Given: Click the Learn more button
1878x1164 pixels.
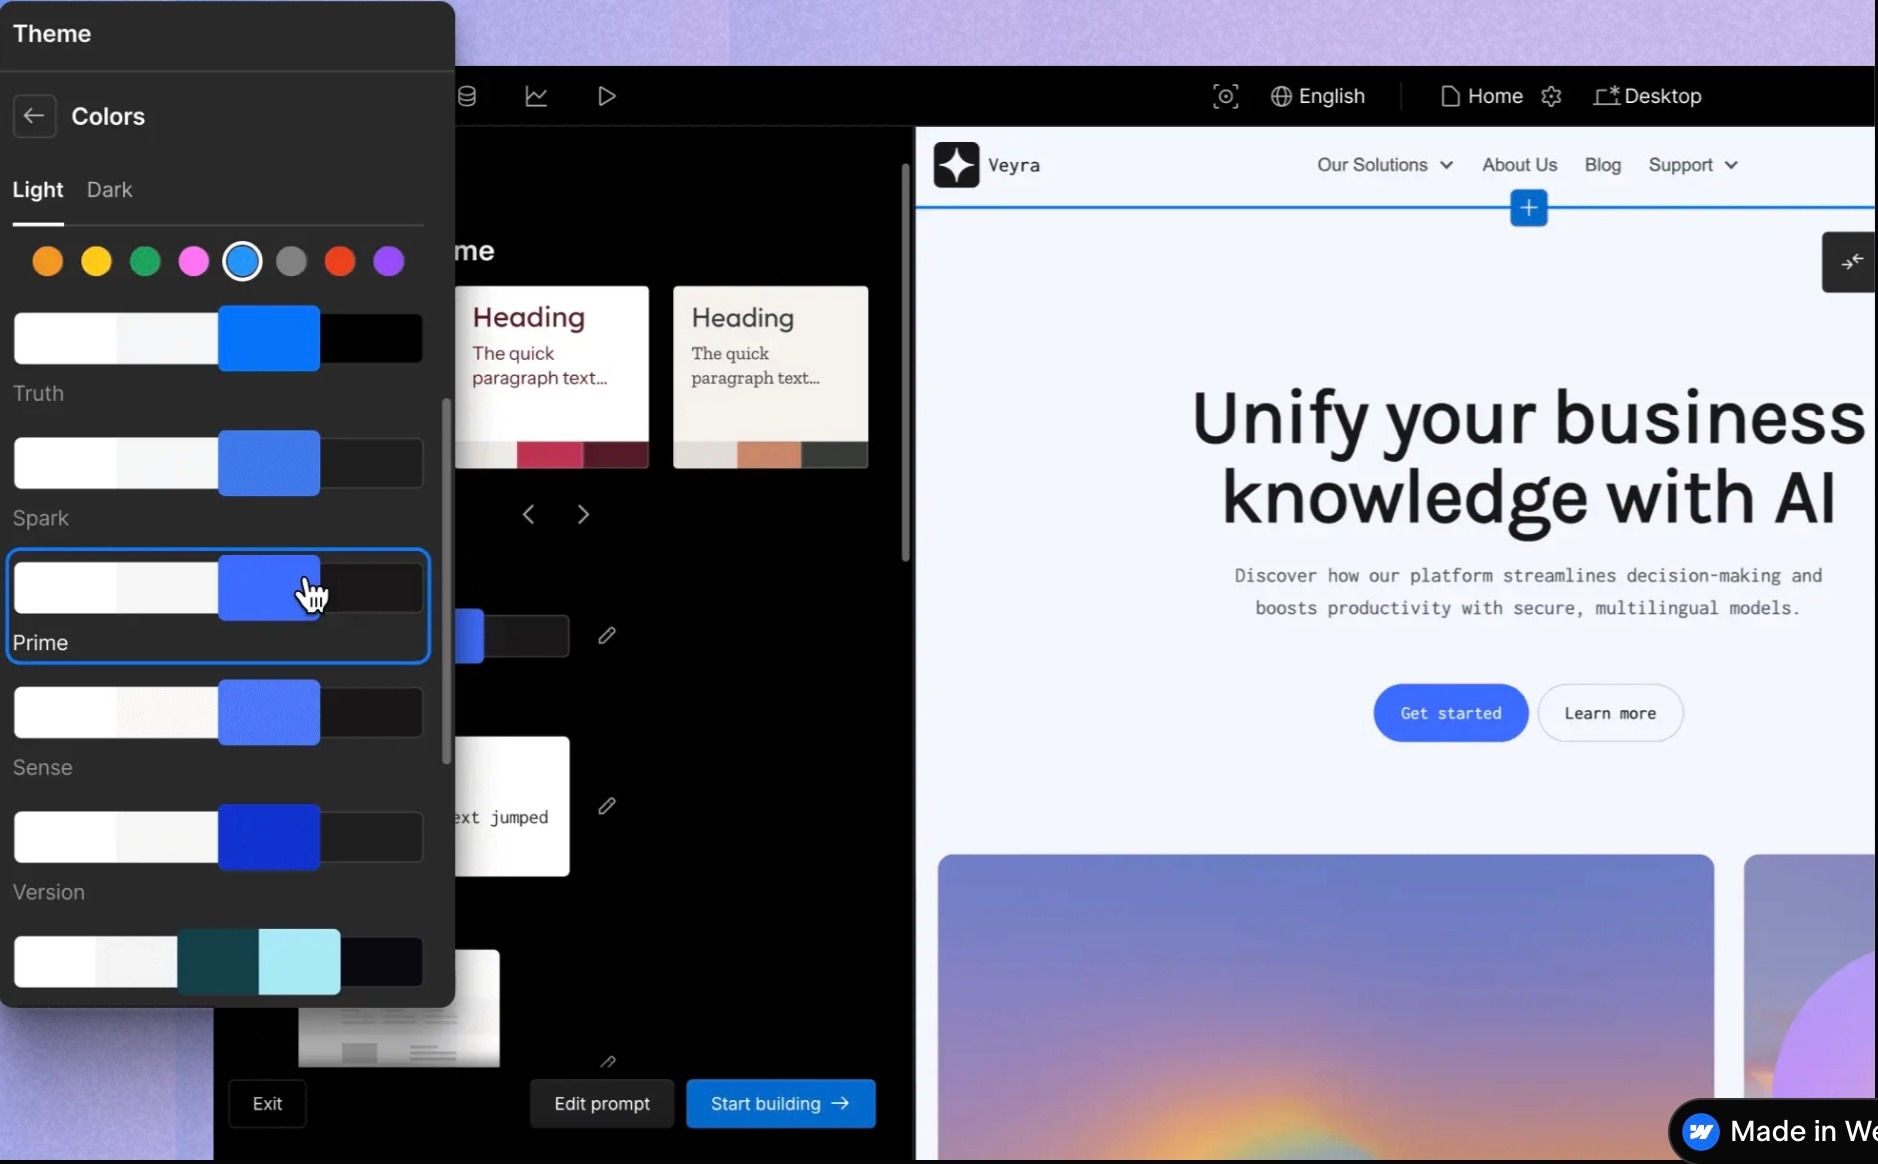Looking at the screenshot, I should (x=1610, y=713).
